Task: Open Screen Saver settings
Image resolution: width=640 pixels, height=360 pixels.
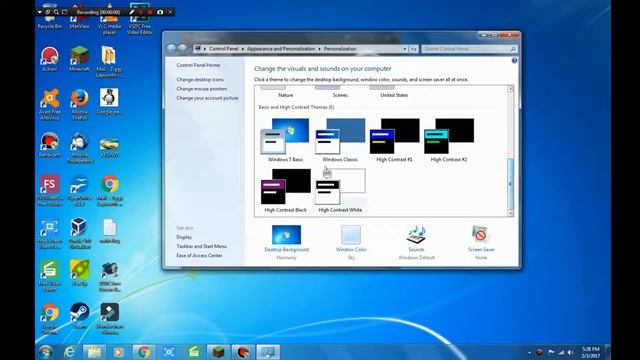Action: coord(481,242)
